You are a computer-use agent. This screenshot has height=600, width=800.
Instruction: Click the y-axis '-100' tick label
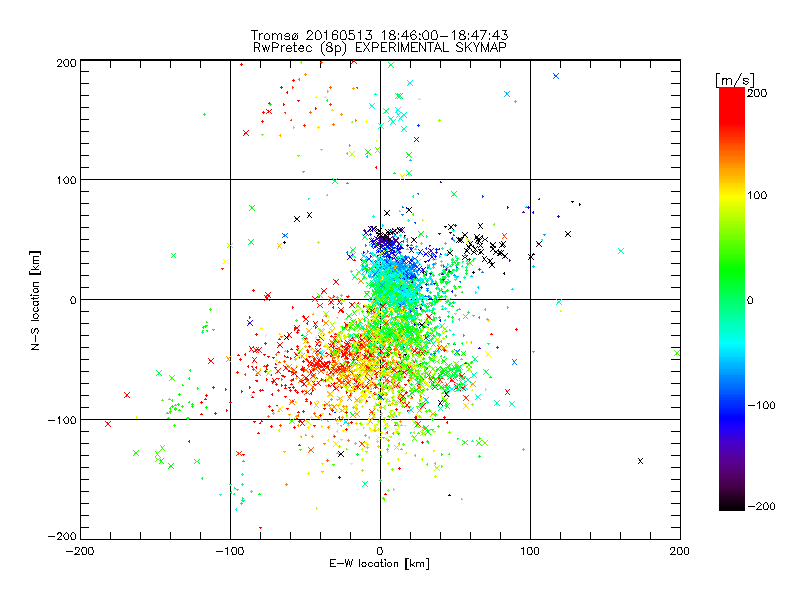pyautogui.click(x=62, y=420)
